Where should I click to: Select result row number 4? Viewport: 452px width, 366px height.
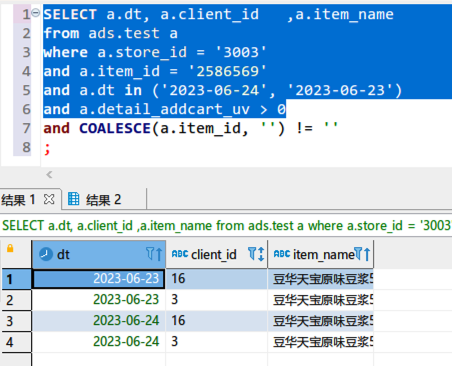click(16, 342)
